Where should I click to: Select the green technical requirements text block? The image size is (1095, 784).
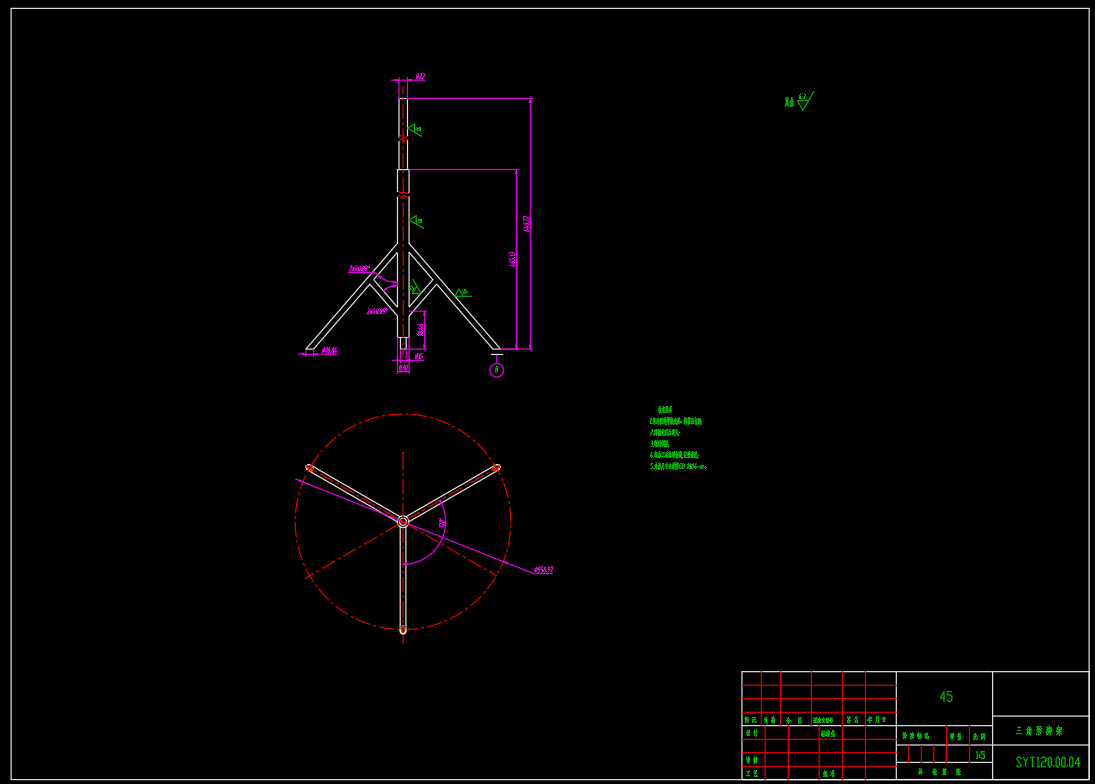(678, 438)
